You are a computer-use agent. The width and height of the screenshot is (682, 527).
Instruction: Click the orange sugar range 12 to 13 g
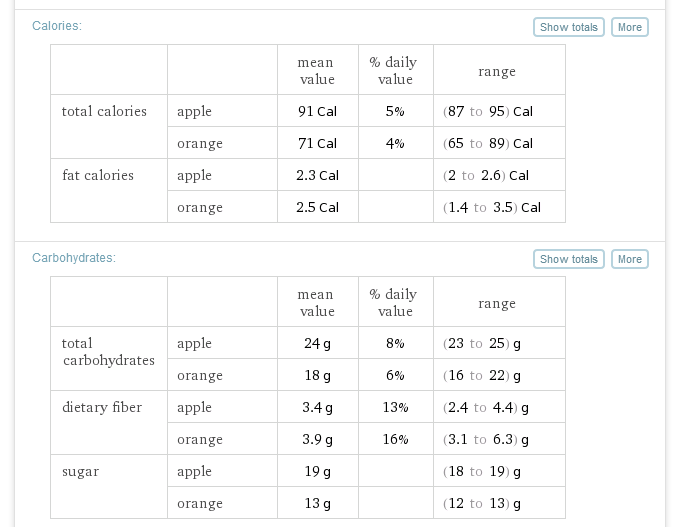tap(482, 504)
